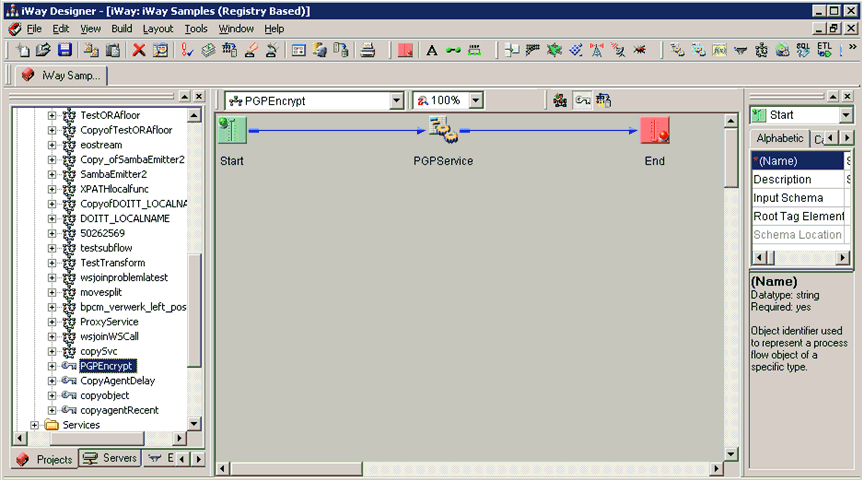
Task: Select the copyagentRecent tree item
Action: tap(119, 411)
